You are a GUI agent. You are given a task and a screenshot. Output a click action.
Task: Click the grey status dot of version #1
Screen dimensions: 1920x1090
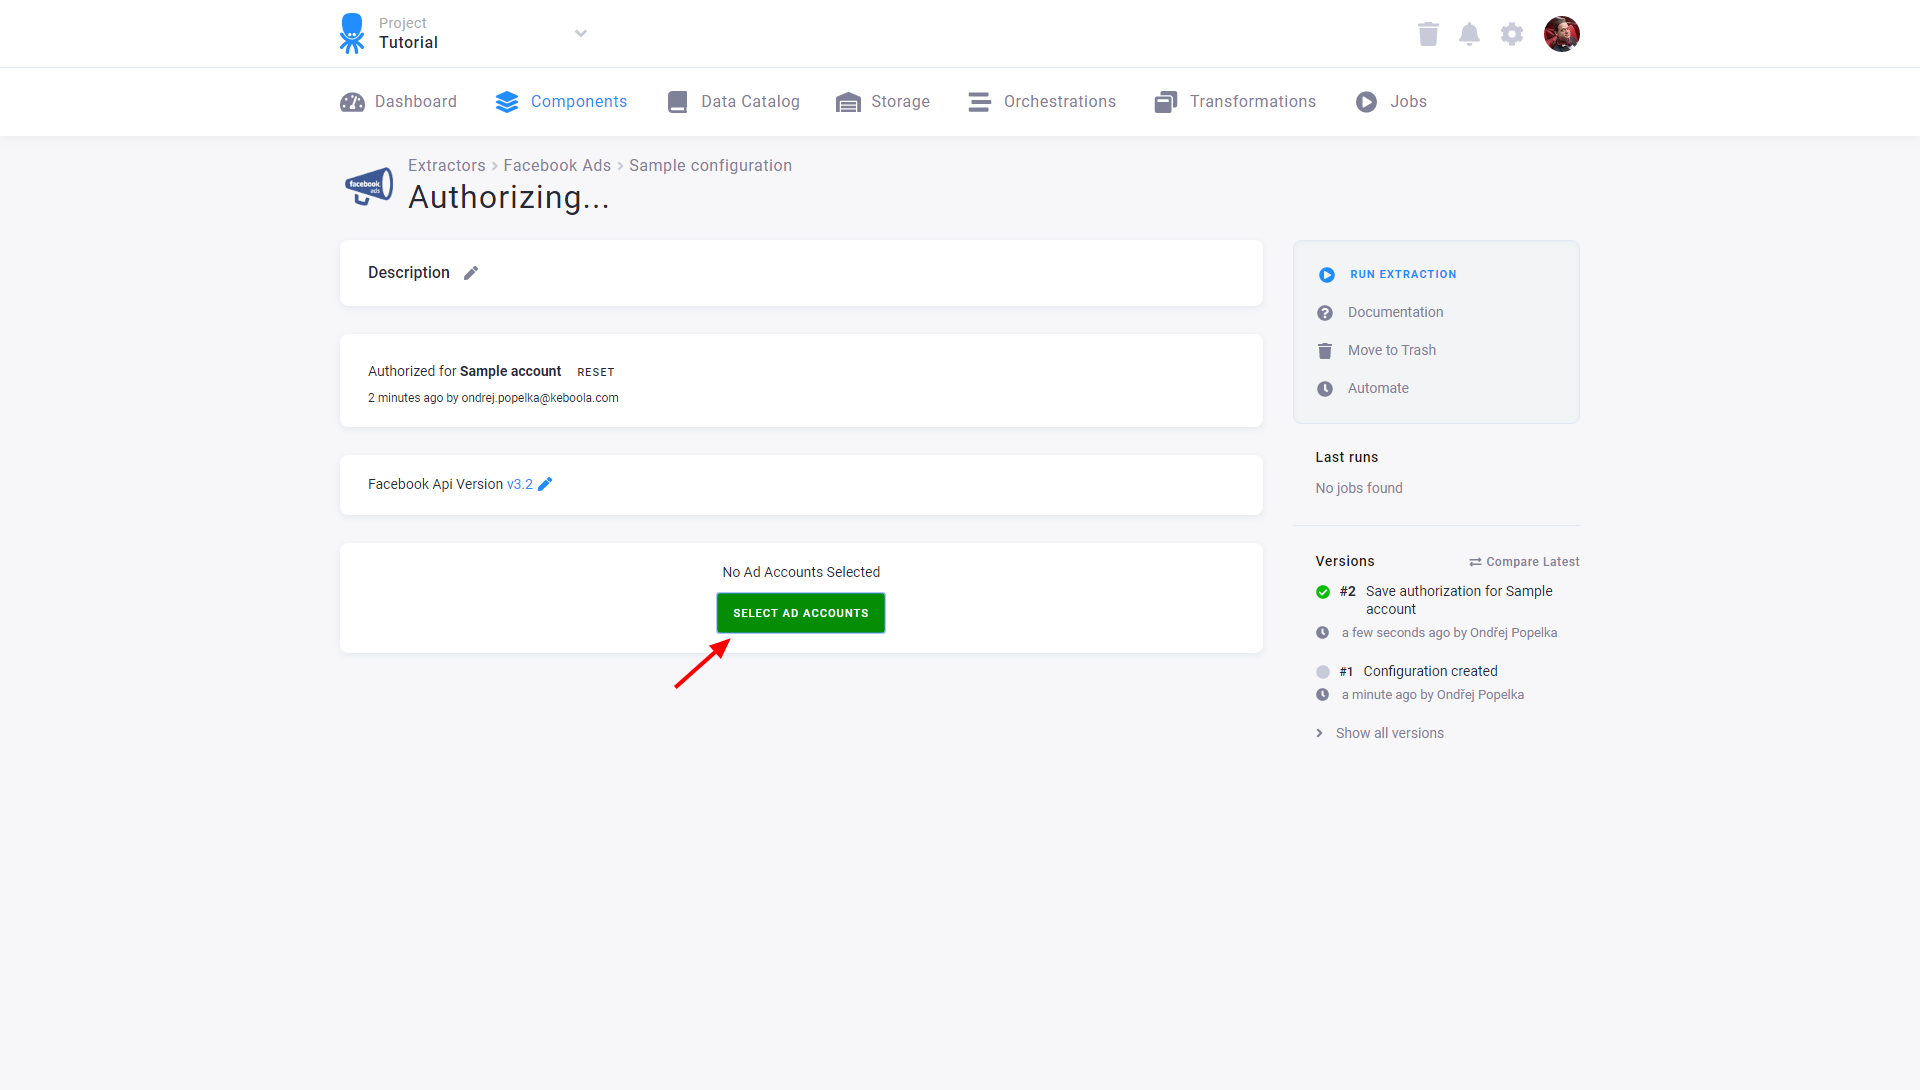[1323, 672]
